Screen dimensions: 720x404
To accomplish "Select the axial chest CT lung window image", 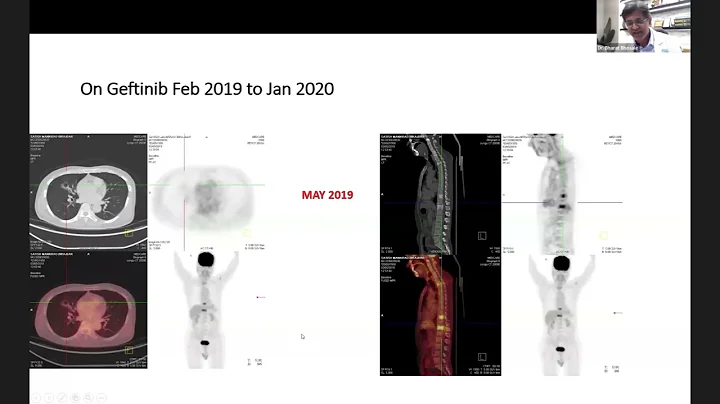I will point(88,192).
